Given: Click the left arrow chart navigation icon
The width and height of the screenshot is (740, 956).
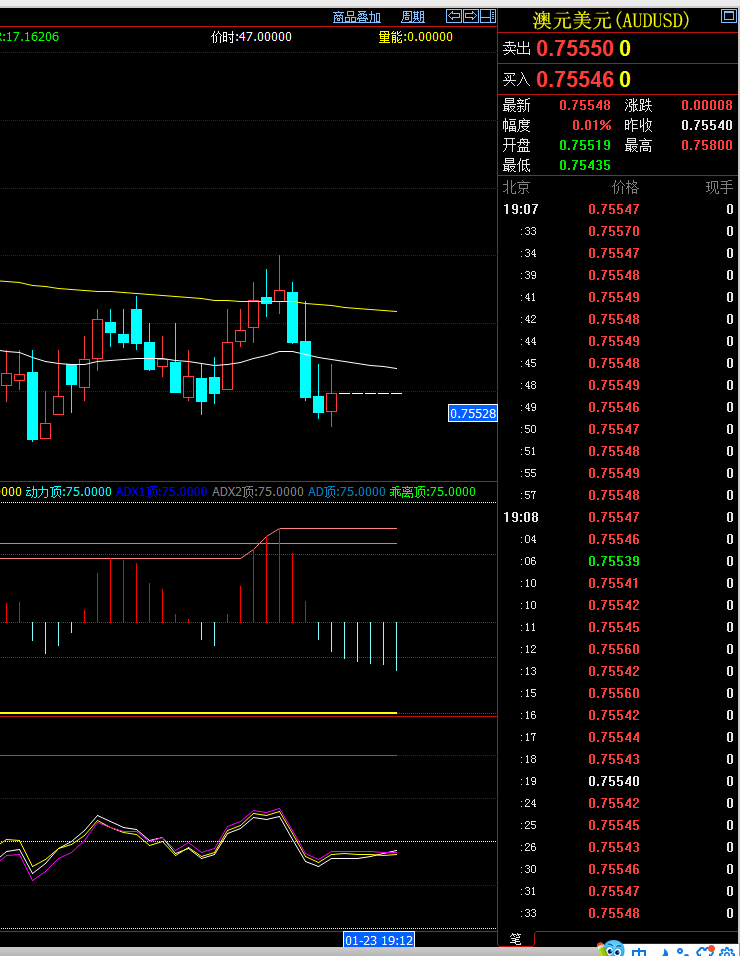Looking at the screenshot, I should tap(454, 16).
